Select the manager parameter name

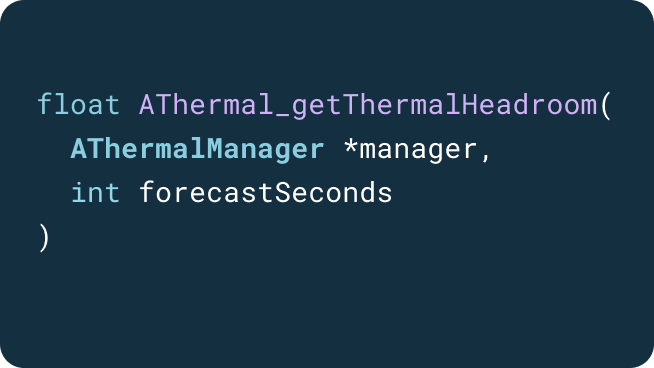[418, 151]
